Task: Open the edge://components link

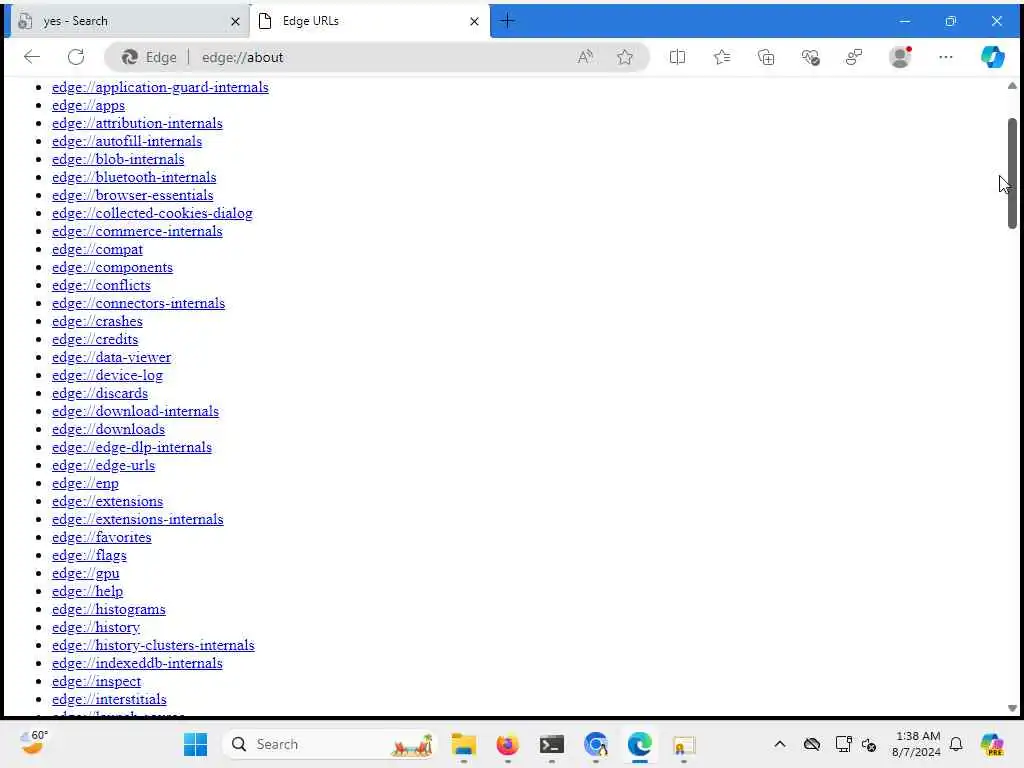Action: coord(112,268)
